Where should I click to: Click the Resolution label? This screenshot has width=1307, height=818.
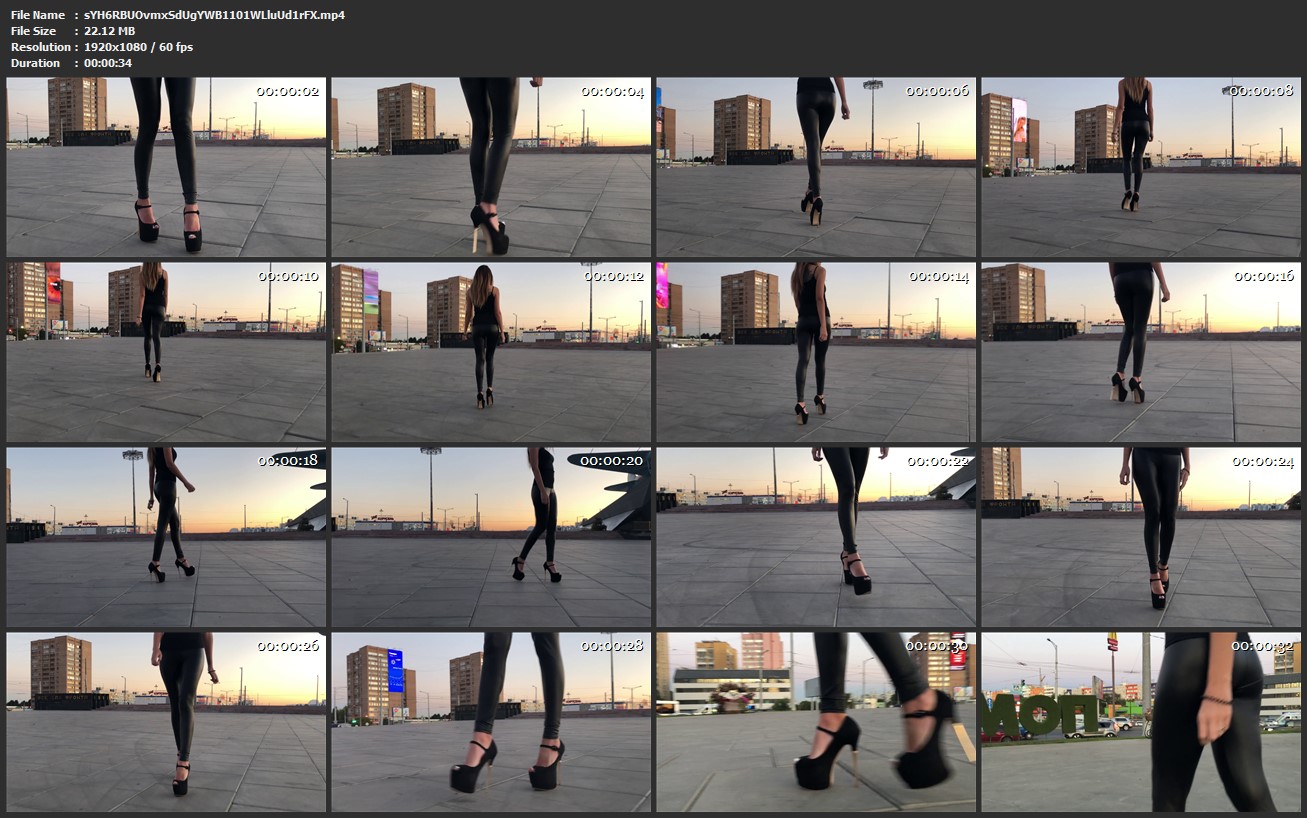pyautogui.click(x=40, y=47)
